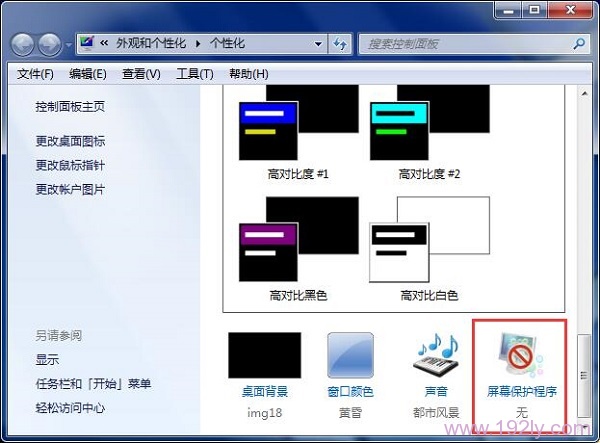Open the 显示 link under 另请参阅

pos(47,360)
